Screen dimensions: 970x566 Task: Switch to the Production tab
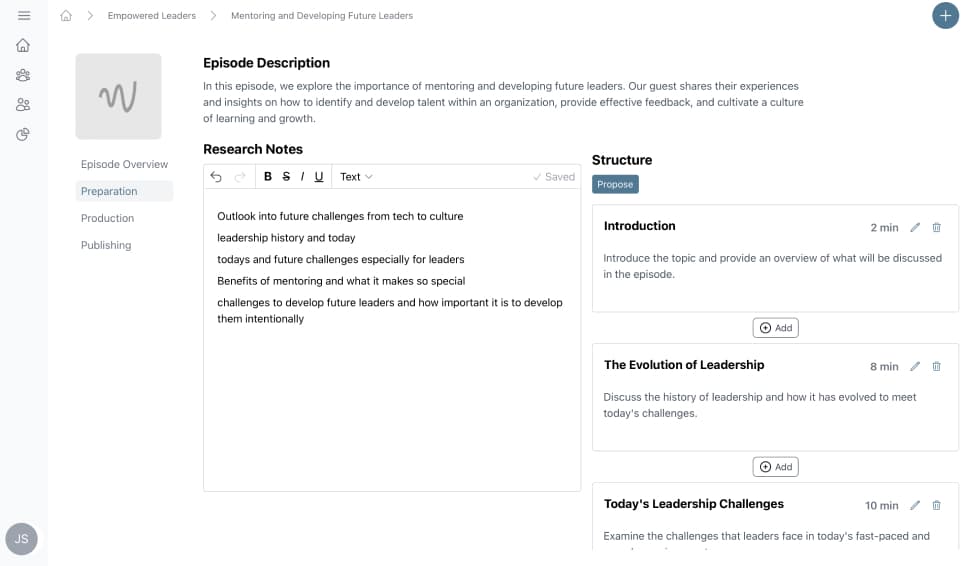[108, 218]
